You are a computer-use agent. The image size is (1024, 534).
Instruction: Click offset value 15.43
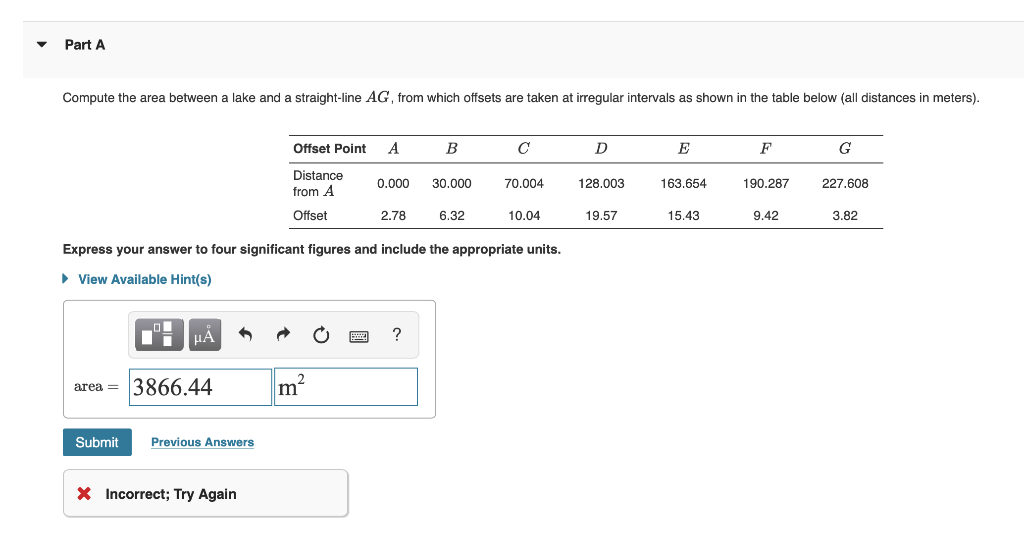[x=683, y=215]
